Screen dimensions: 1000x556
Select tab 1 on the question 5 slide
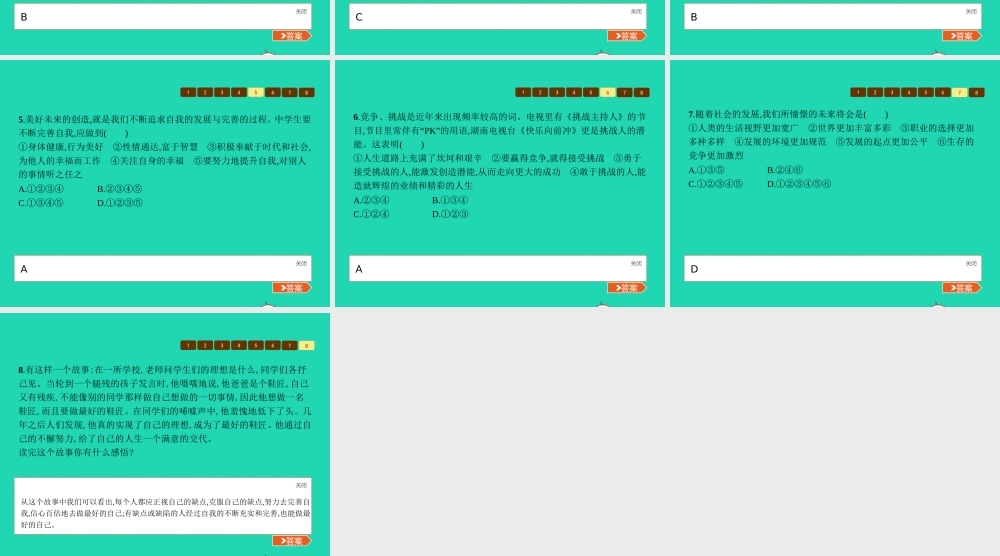tap(188, 92)
